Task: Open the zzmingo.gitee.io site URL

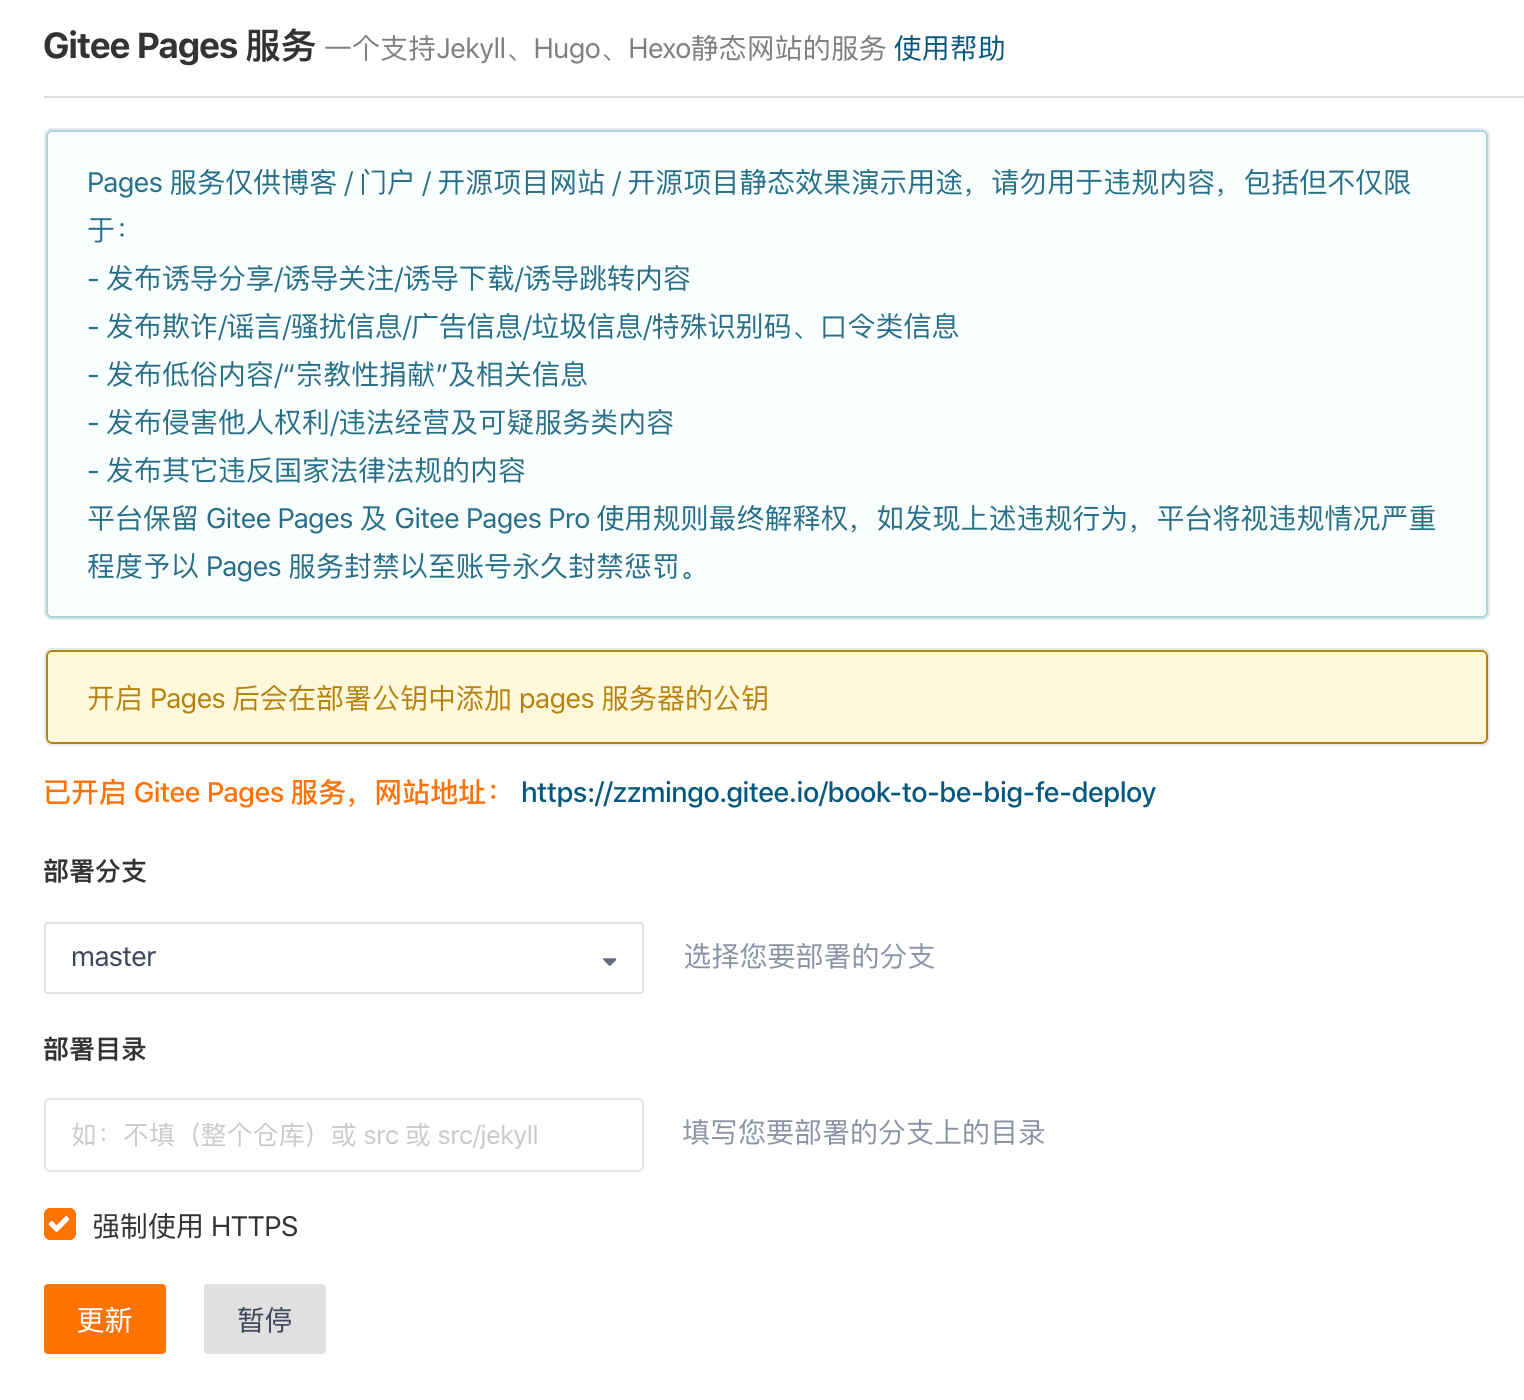Action: 838,793
